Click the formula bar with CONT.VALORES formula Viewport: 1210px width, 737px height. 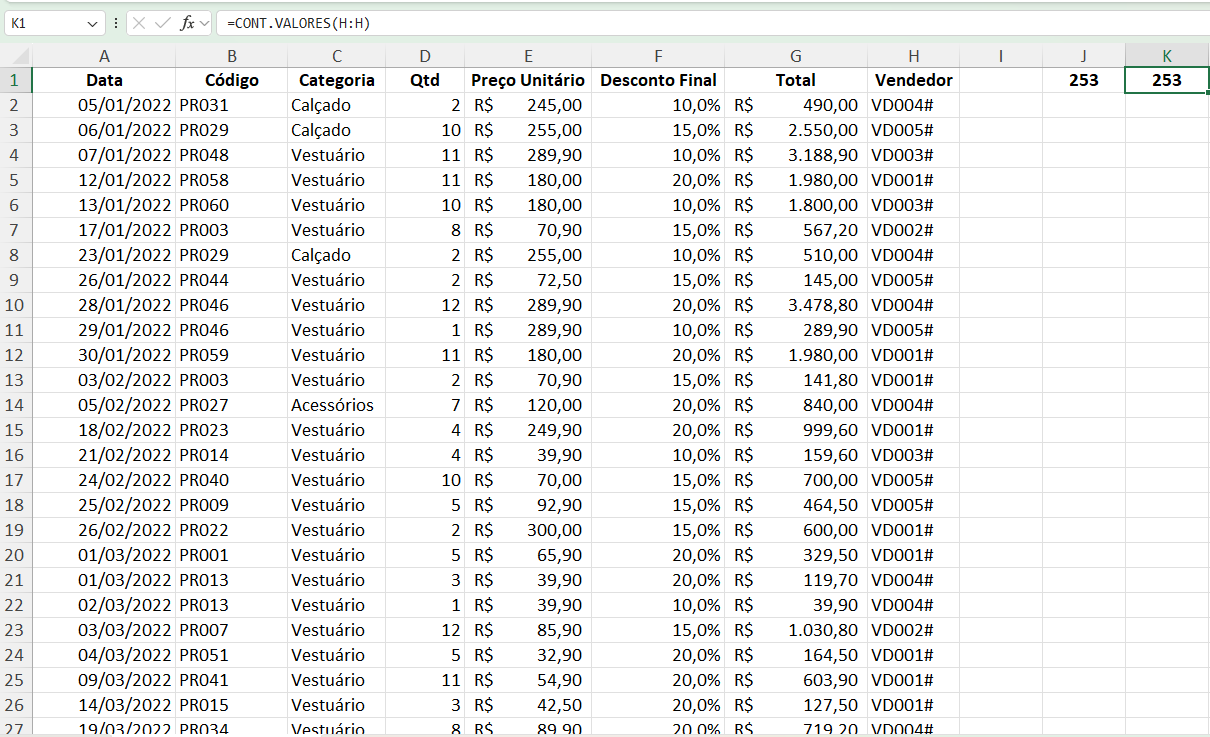tap(712, 23)
